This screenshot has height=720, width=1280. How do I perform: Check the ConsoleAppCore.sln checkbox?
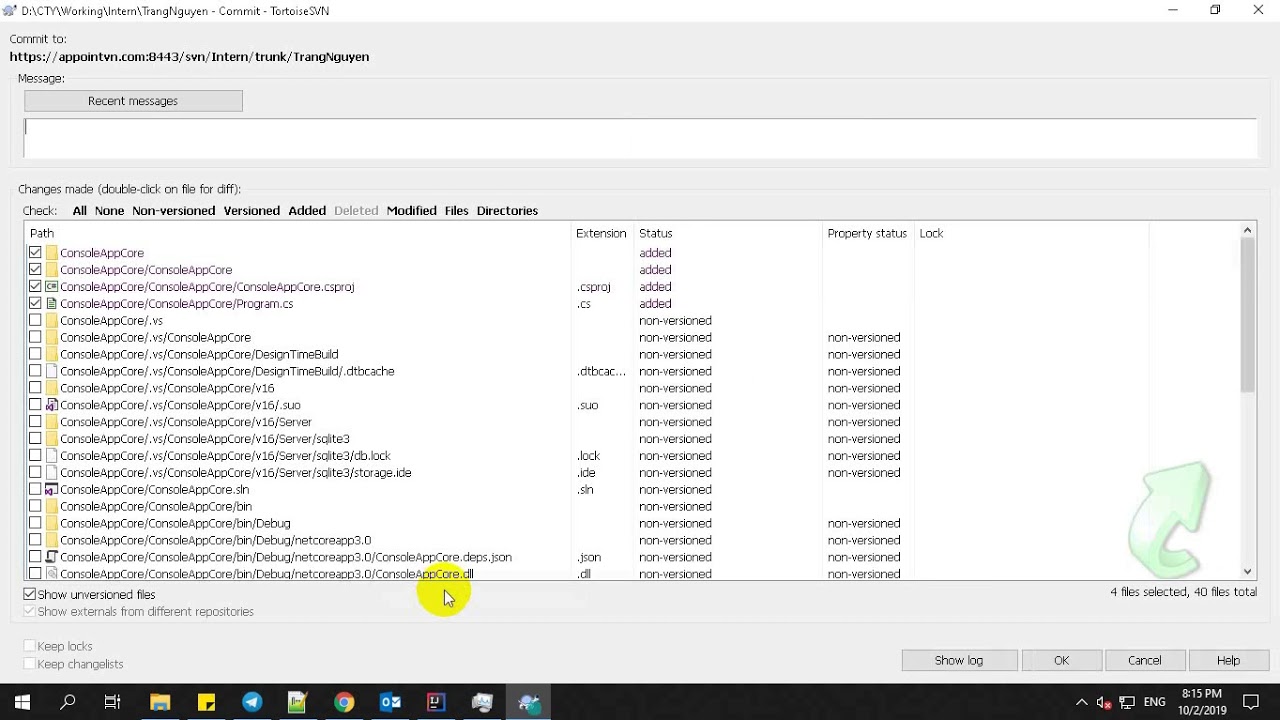(x=36, y=490)
